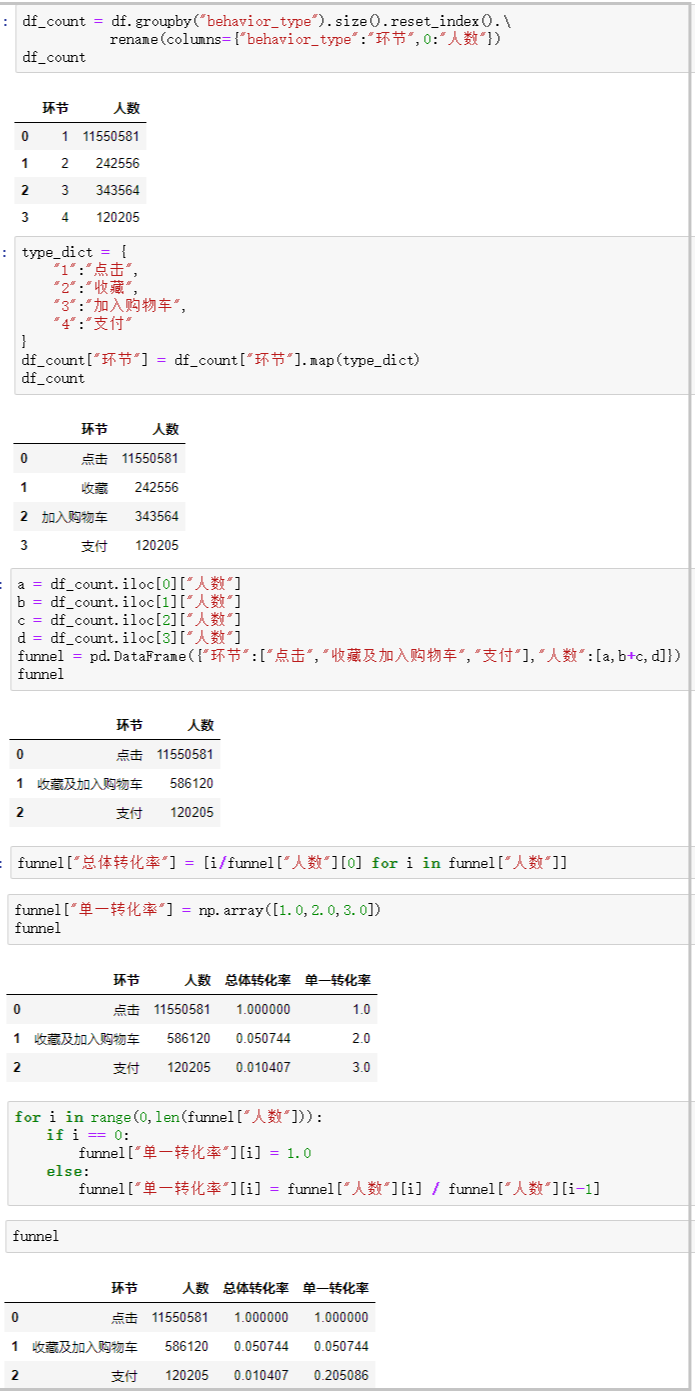Click the funnel["单一转化率"][i] = 1.0 line

pos(195,1153)
